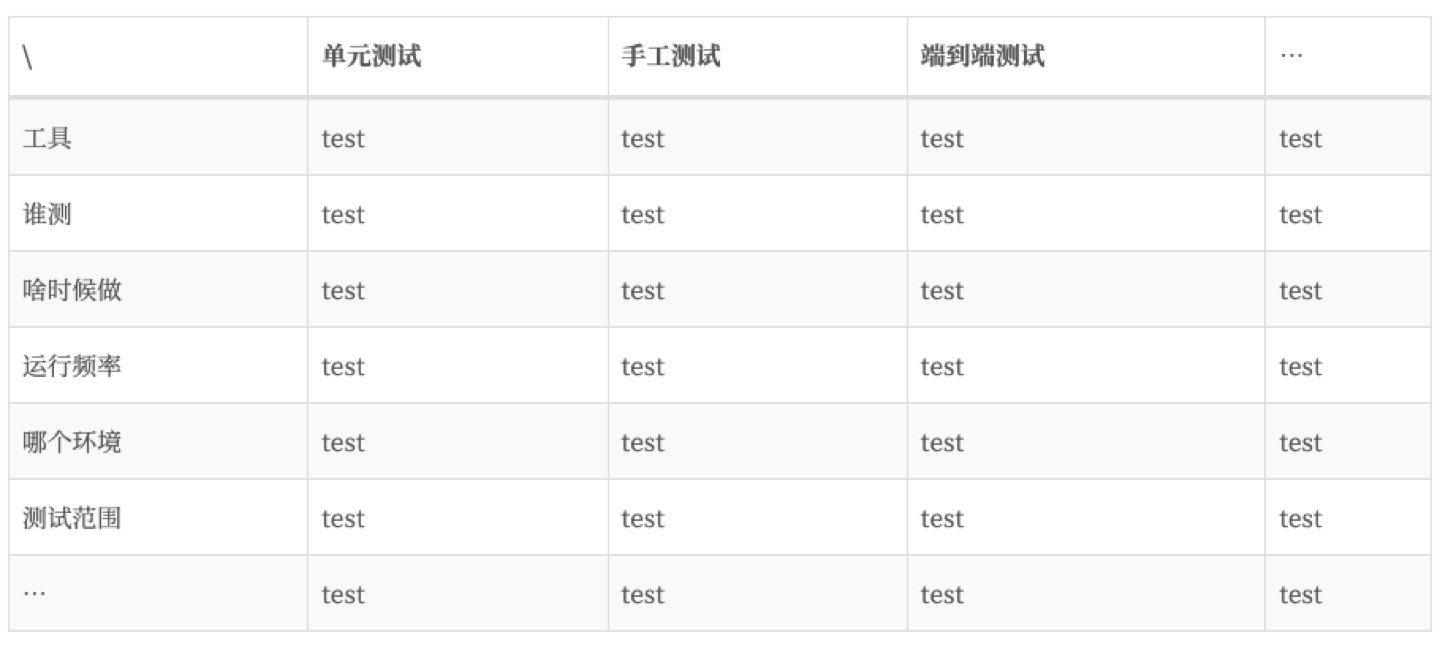
Task: Select 测试范围 row cell under 端到端测试
Action: [x=942, y=519]
